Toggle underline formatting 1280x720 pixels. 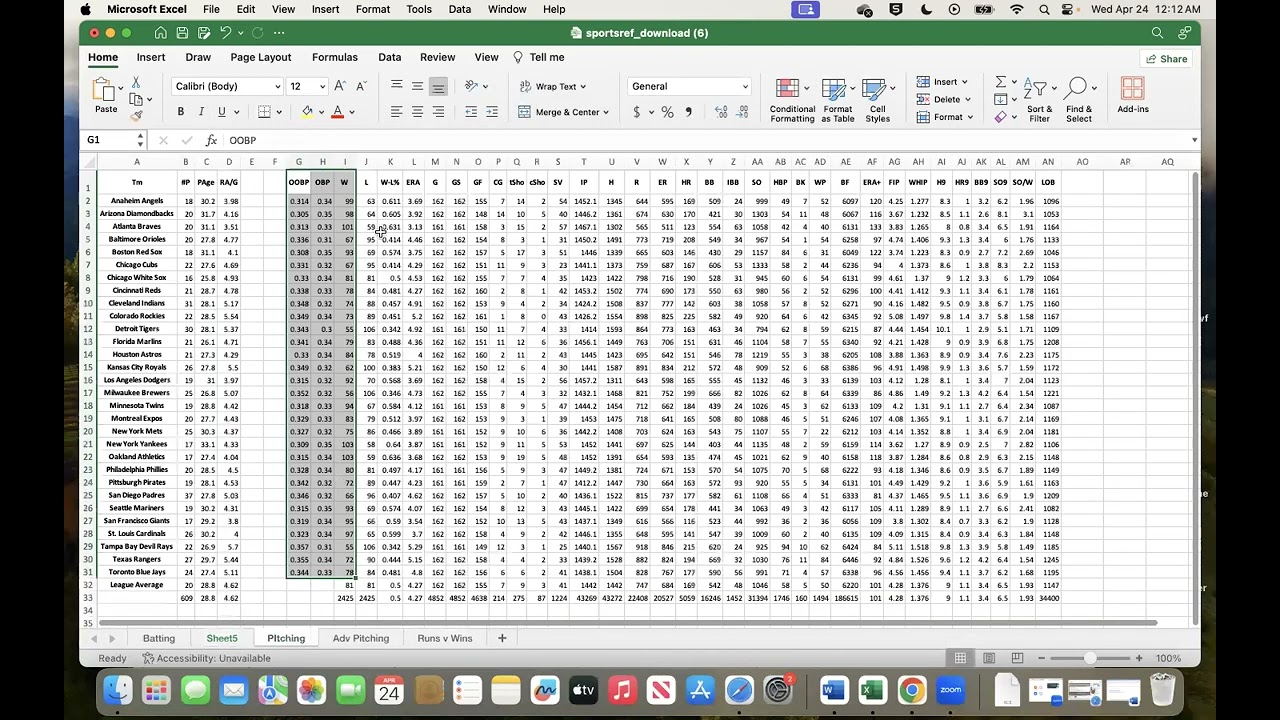222,112
